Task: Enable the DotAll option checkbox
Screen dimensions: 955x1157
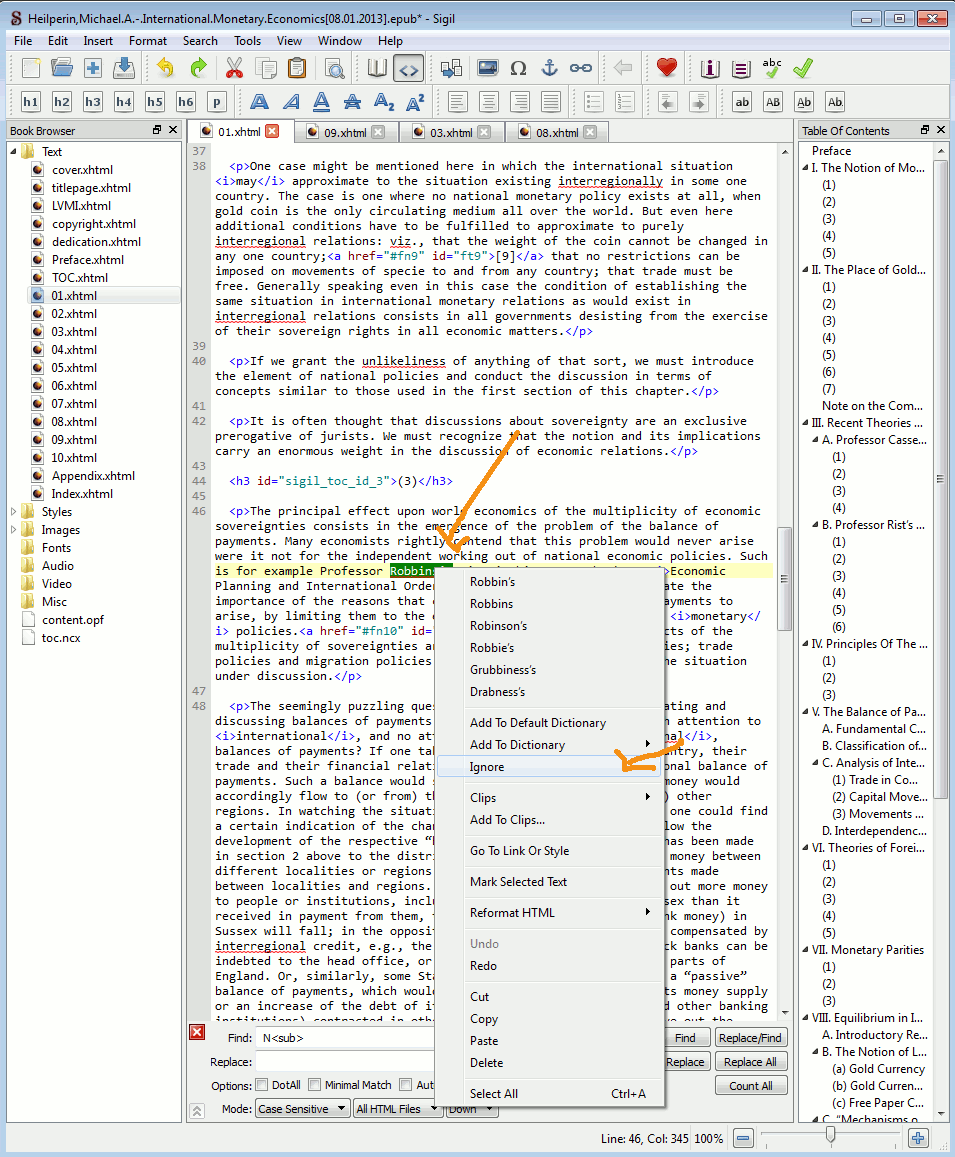Action: coord(262,1085)
